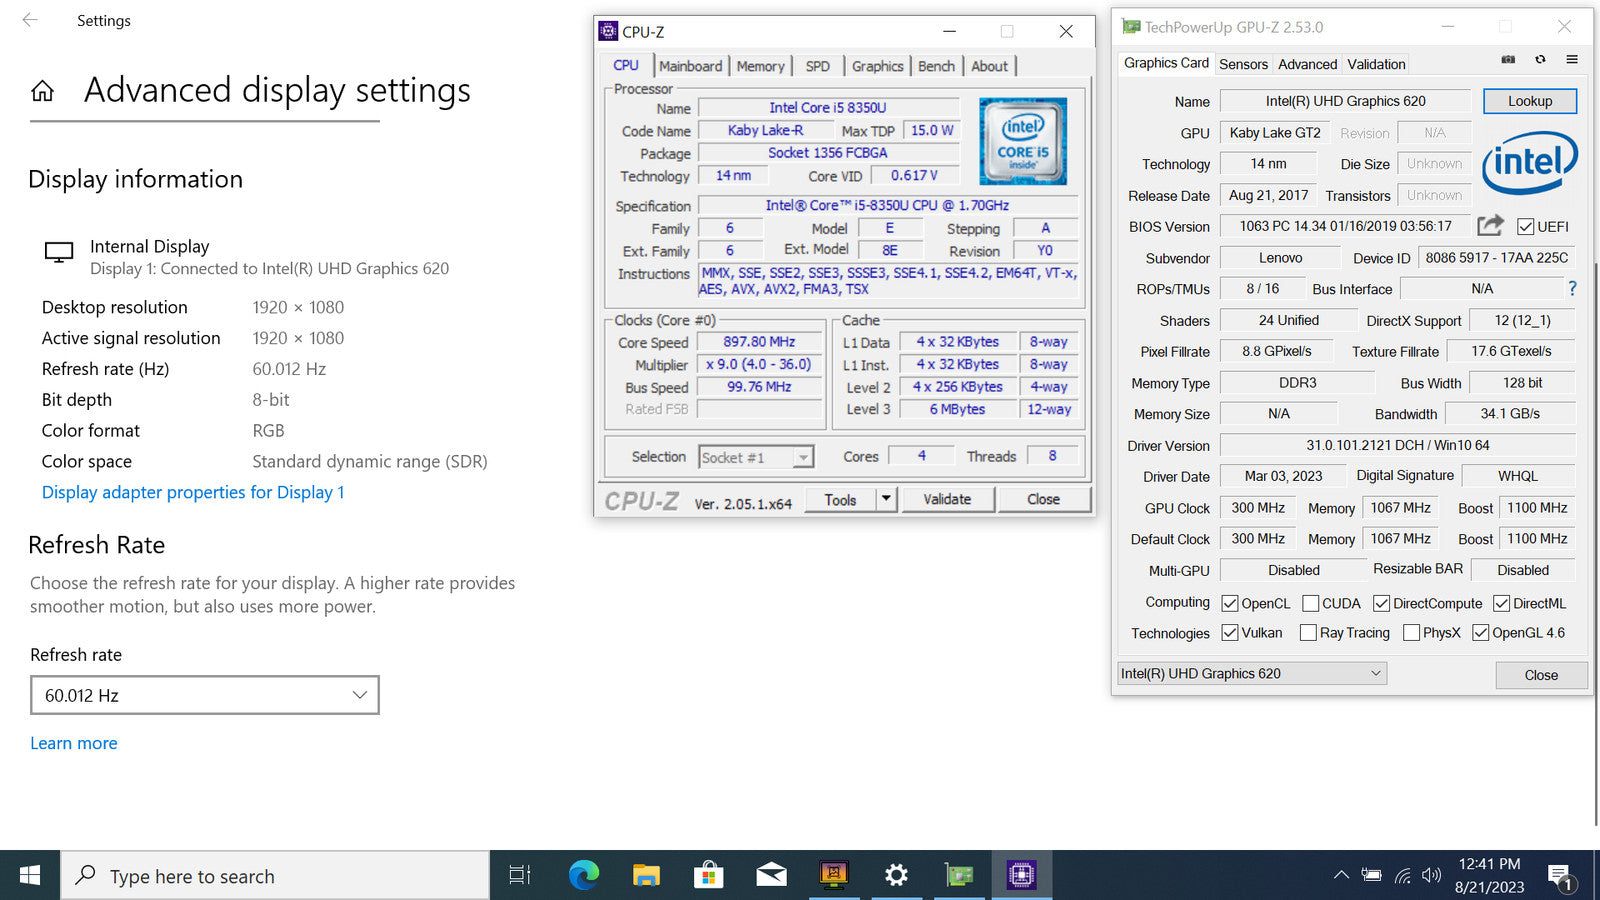
Task: Click BIOS export share icon
Action: [1490, 226]
